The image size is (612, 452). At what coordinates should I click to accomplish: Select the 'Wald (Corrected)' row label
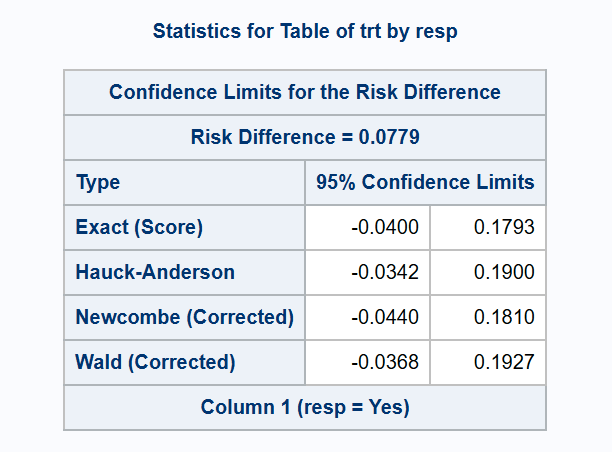pos(155,363)
